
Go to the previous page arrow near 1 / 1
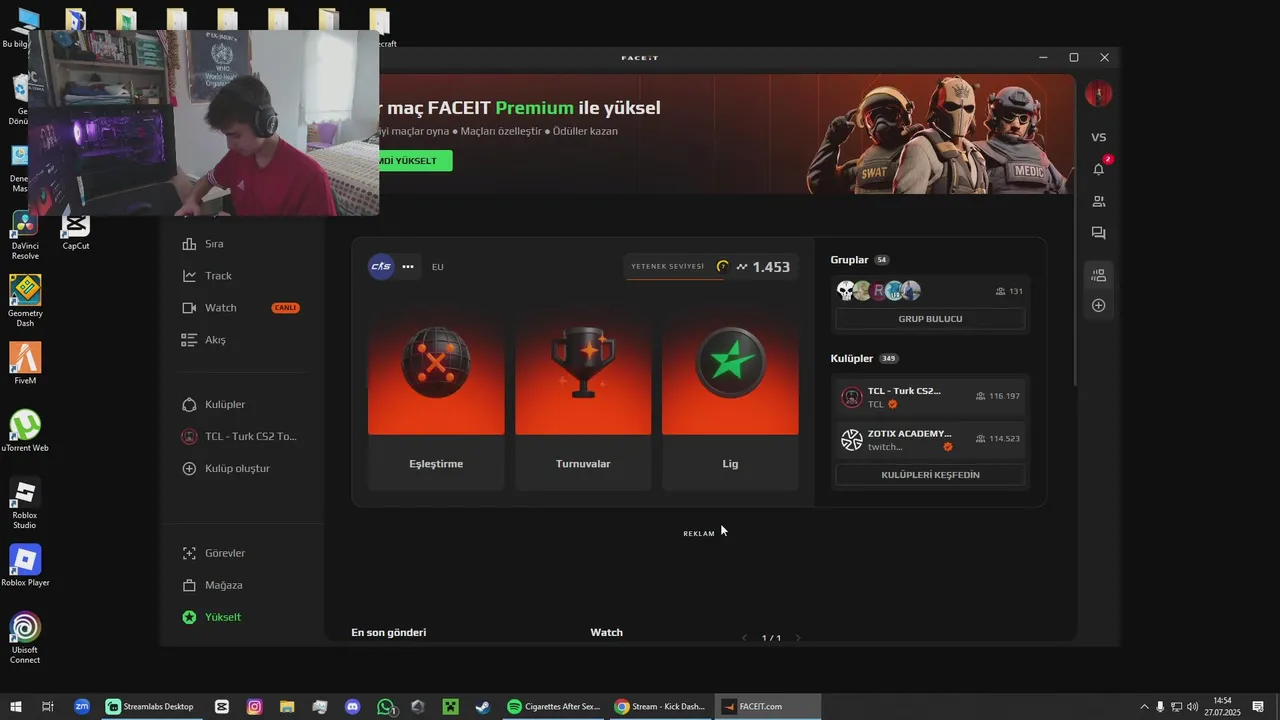coord(744,638)
